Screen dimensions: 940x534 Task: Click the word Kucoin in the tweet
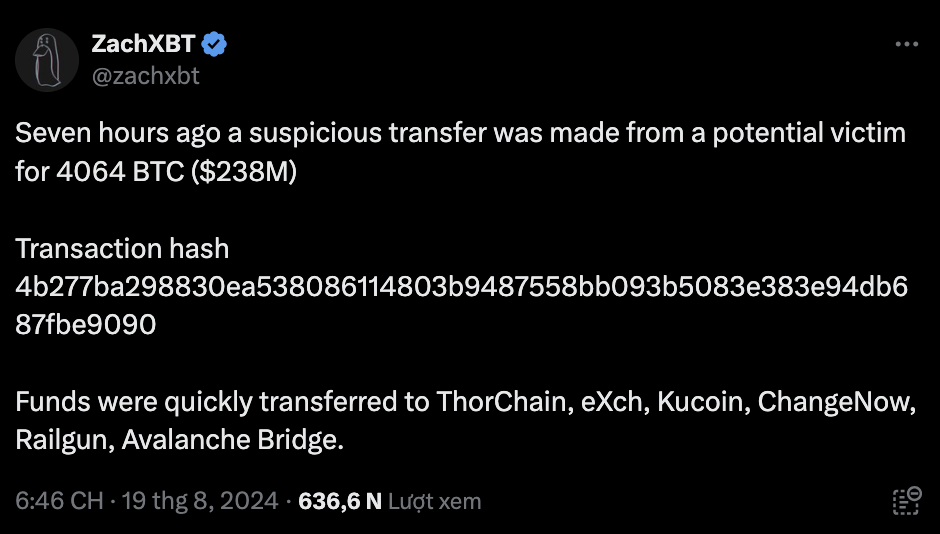click(700, 402)
